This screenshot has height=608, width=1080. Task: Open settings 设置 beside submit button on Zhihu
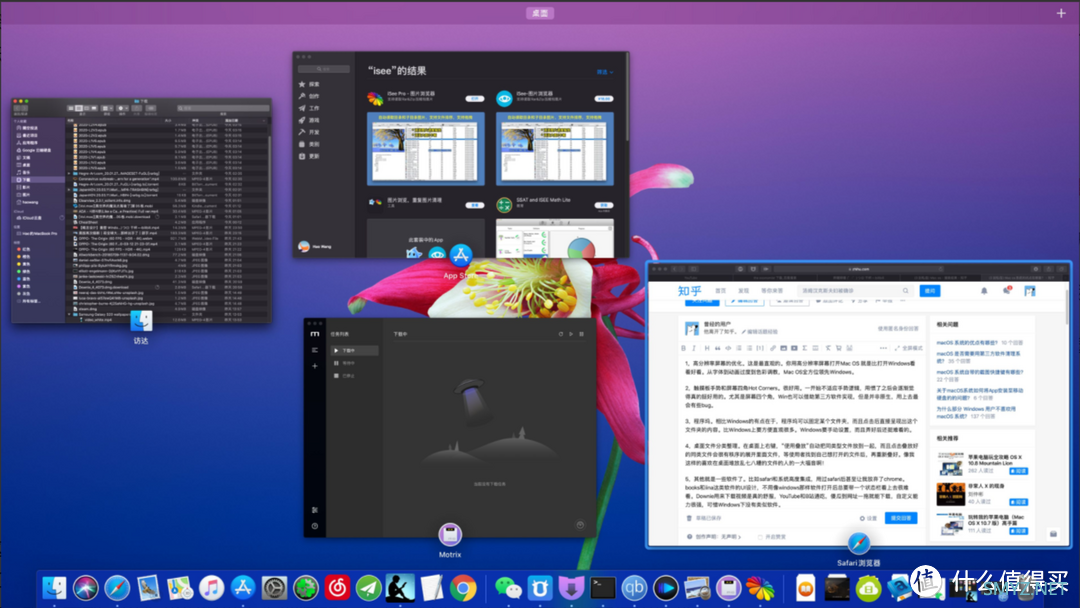click(x=869, y=518)
